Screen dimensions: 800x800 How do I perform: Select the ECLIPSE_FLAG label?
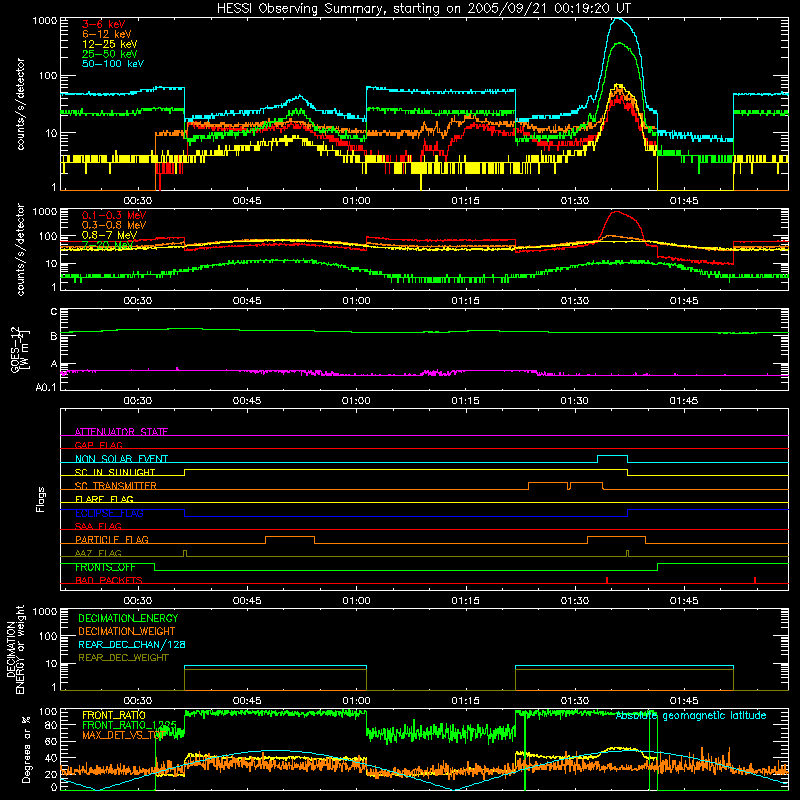coord(109,513)
